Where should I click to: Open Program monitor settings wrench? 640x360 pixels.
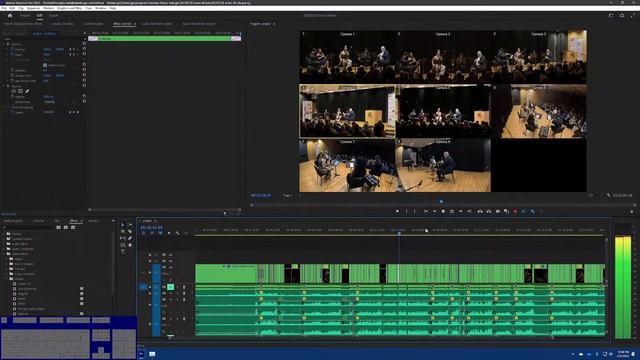click(608, 196)
